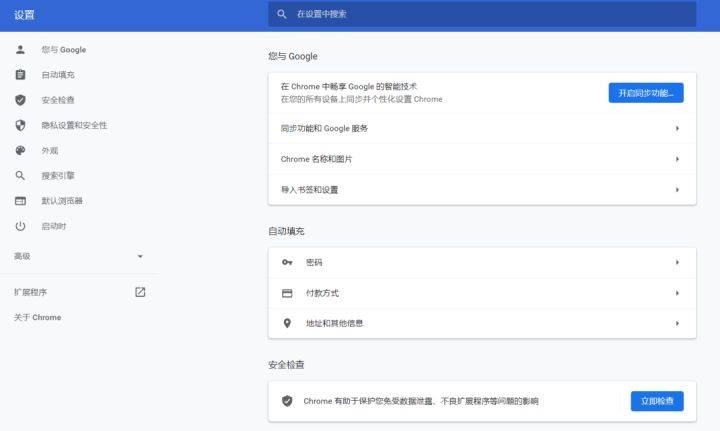Open 隐私设置和安全性 in the sidebar
The width and height of the screenshot is (720, 431).
(74, 125)
